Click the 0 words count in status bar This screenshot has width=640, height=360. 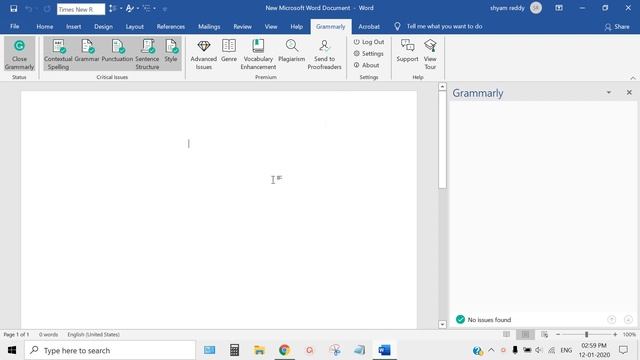(x=48, y=334)
